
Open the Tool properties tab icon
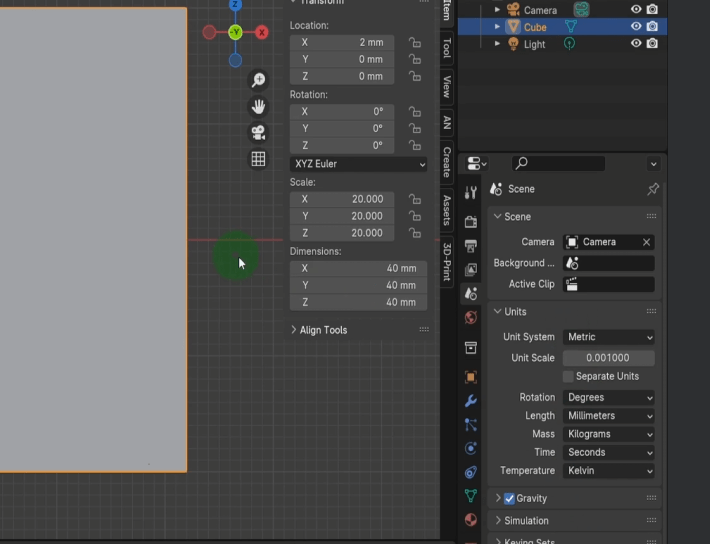coord(470,193)
